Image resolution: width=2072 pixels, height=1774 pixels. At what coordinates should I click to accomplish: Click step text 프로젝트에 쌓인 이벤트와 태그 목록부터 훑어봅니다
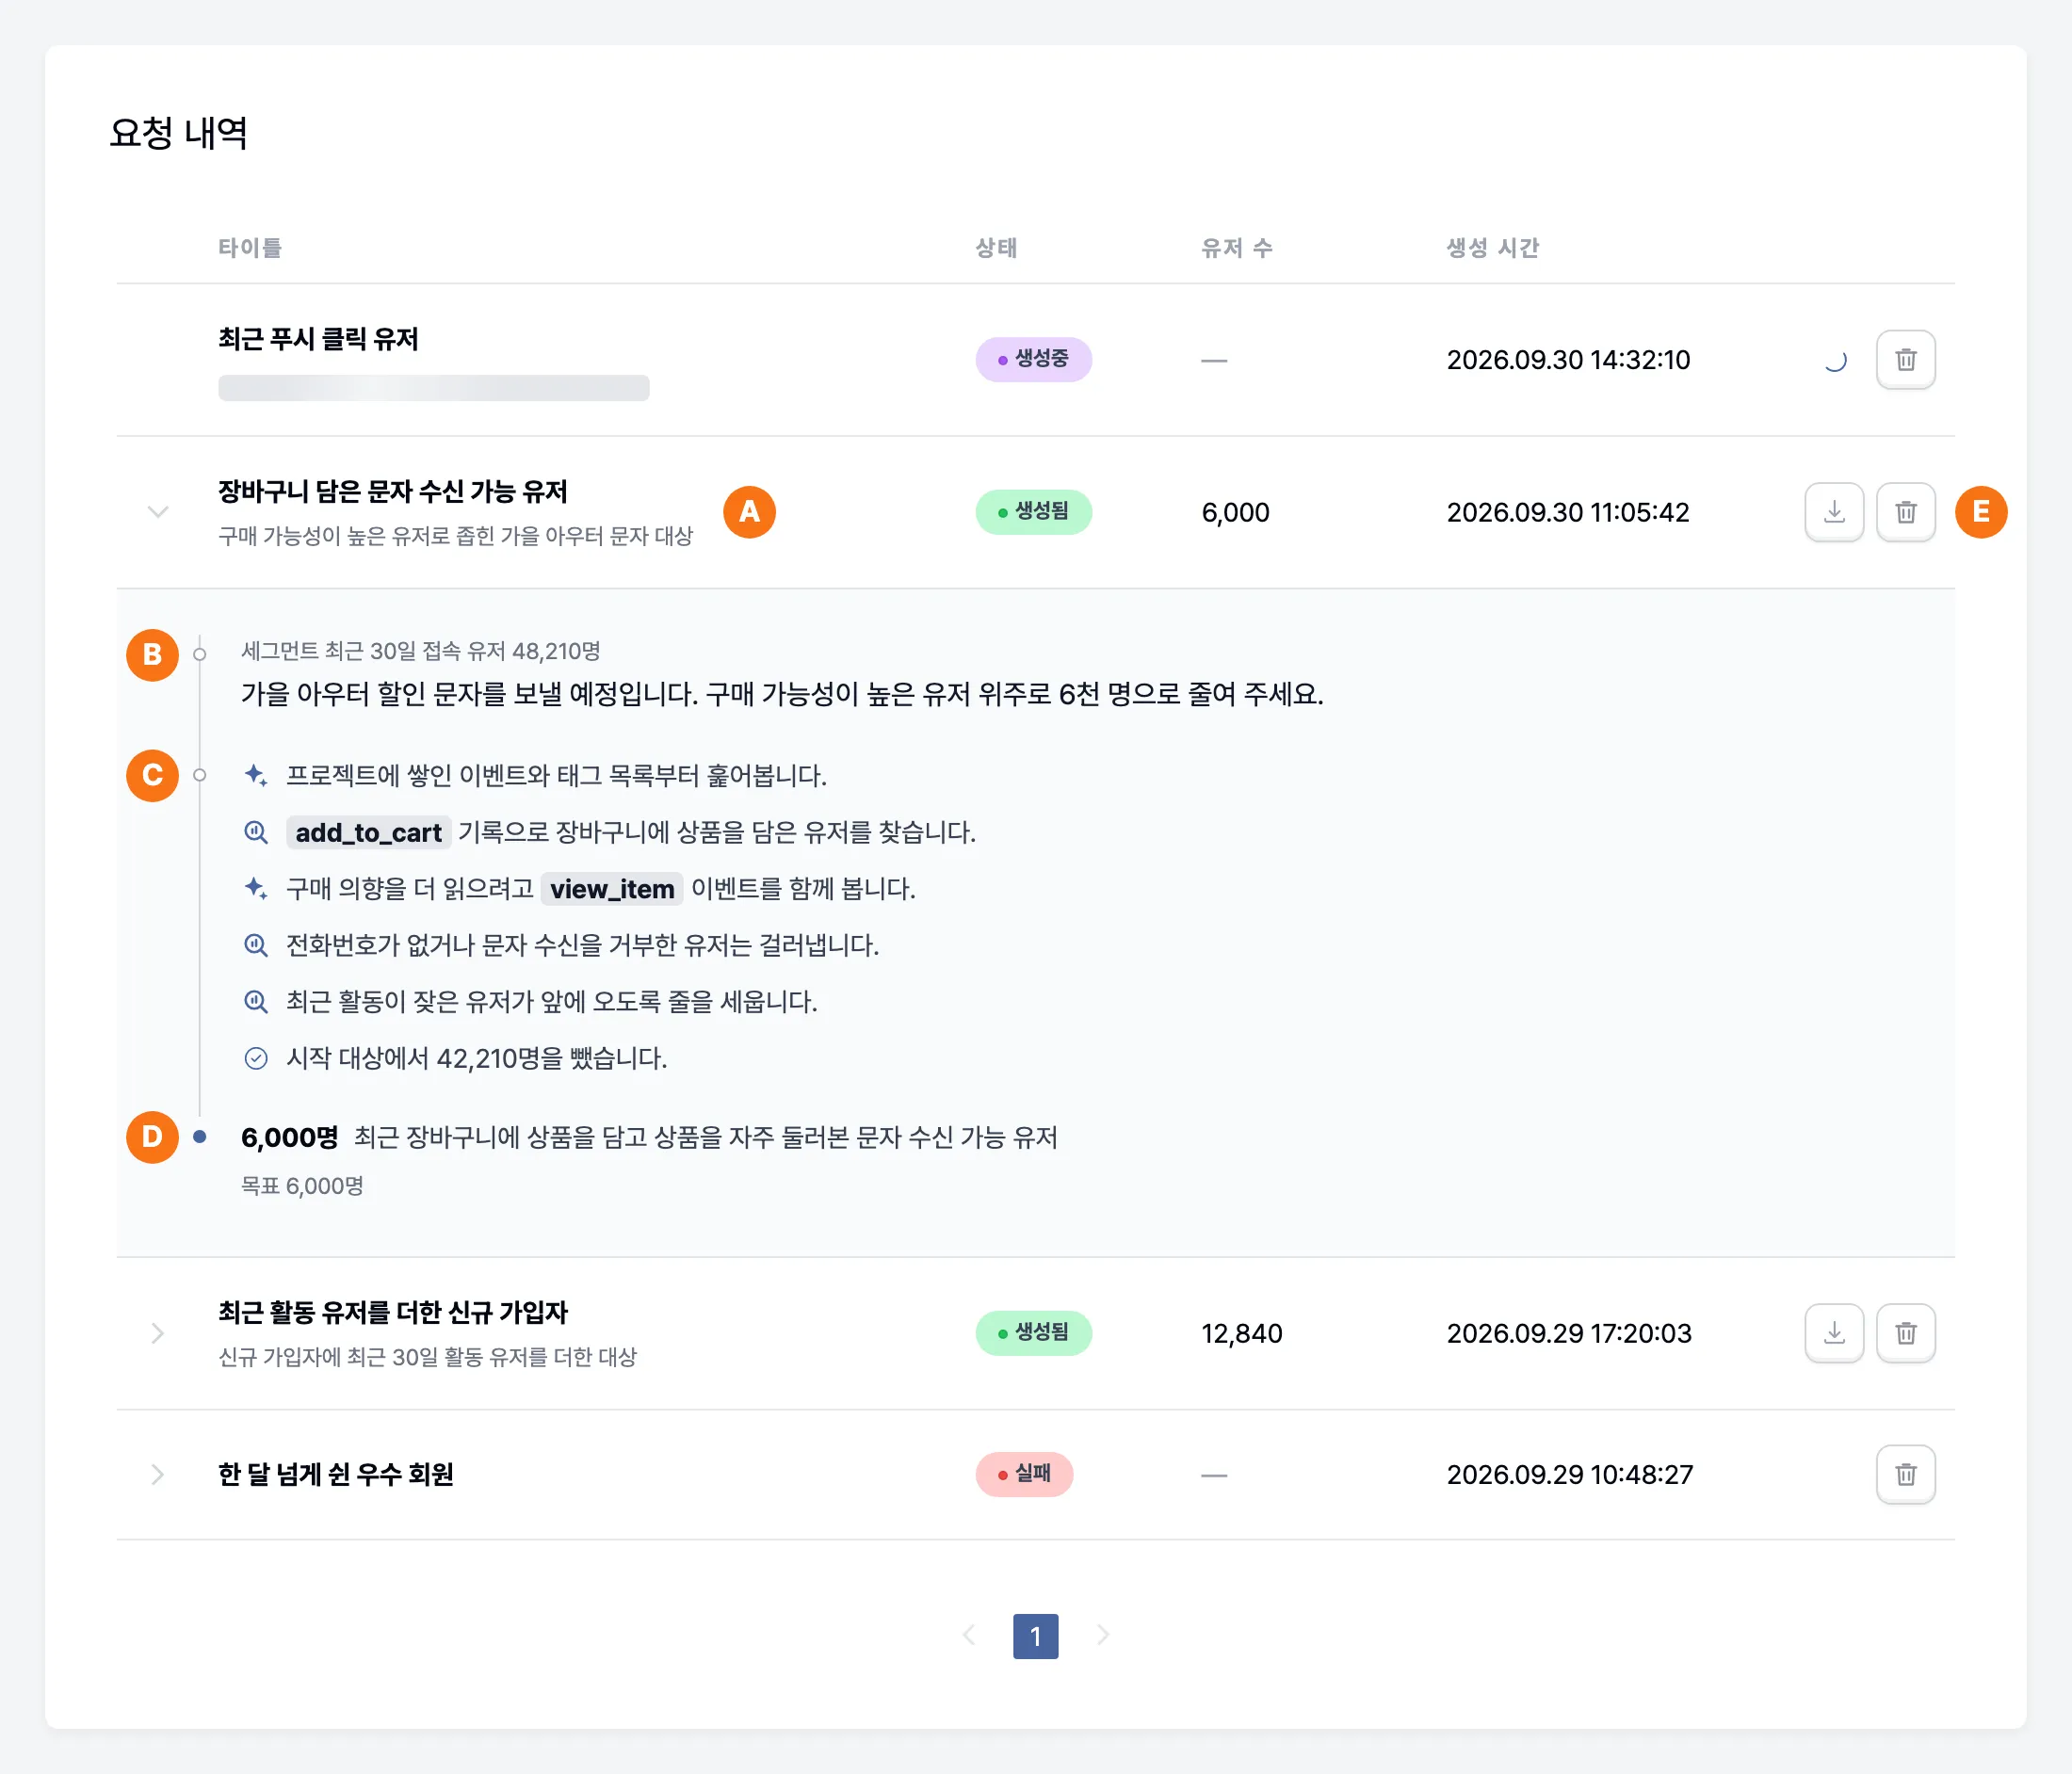point(556,775)
